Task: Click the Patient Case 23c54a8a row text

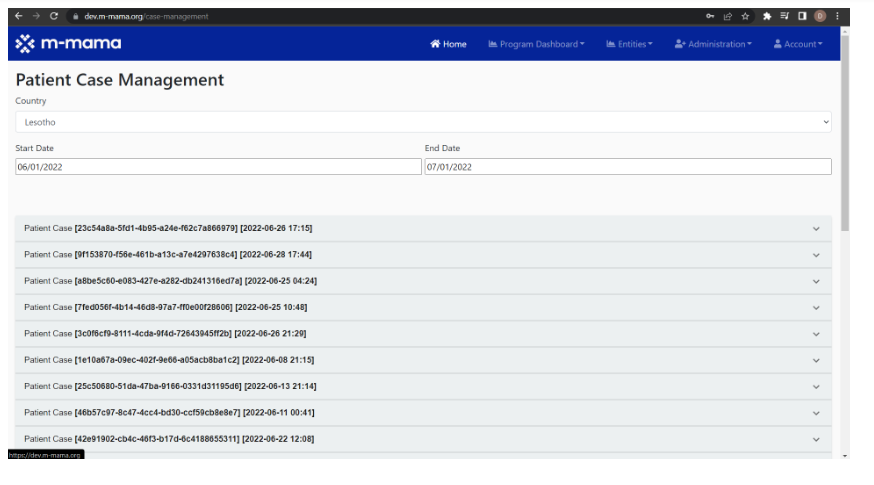Action: click(168, 228)
